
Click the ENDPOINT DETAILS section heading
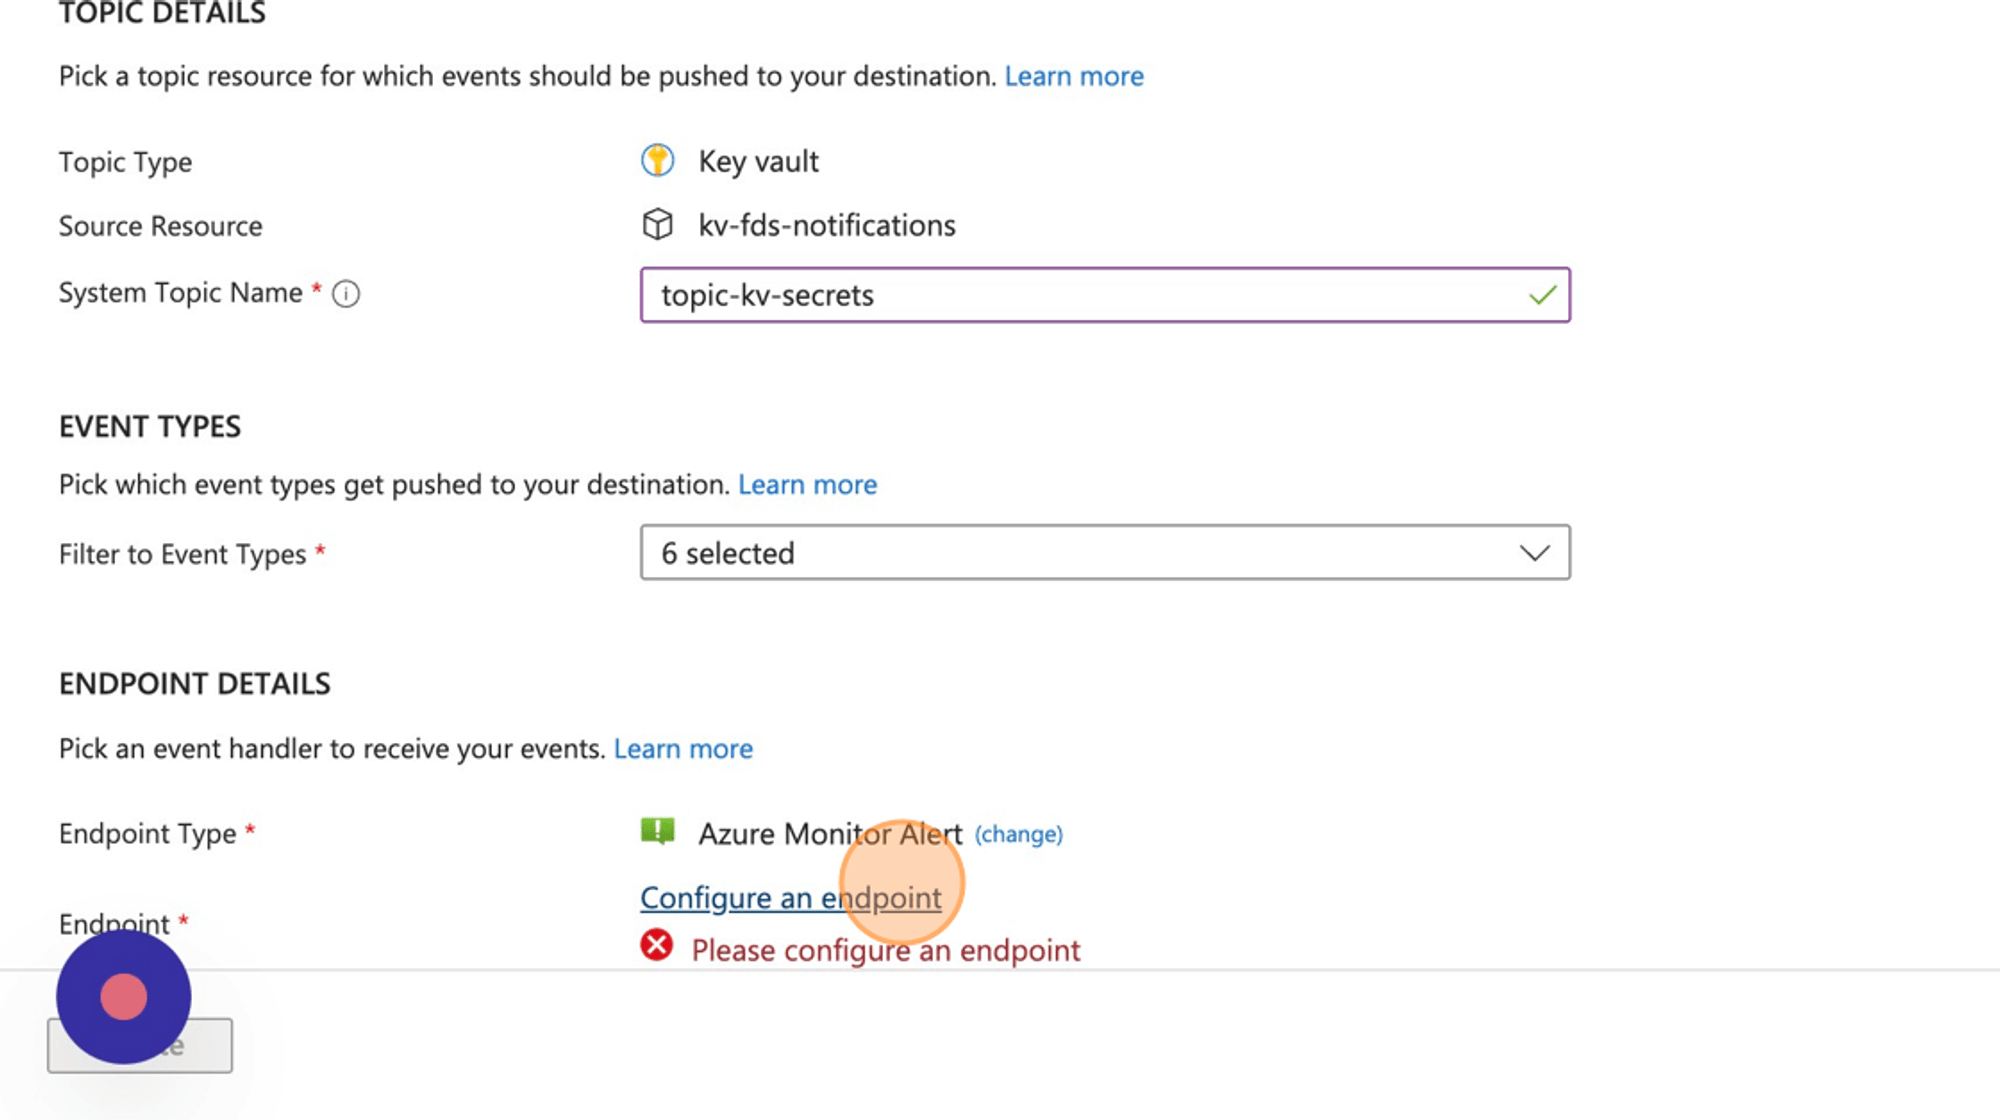[195, 684]
